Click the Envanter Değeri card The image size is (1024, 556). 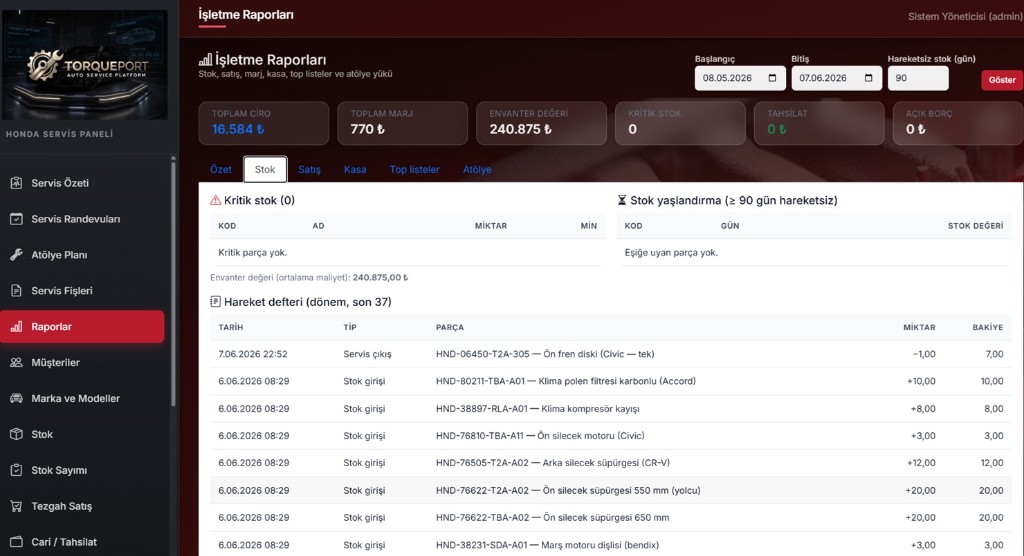[541, 123]
